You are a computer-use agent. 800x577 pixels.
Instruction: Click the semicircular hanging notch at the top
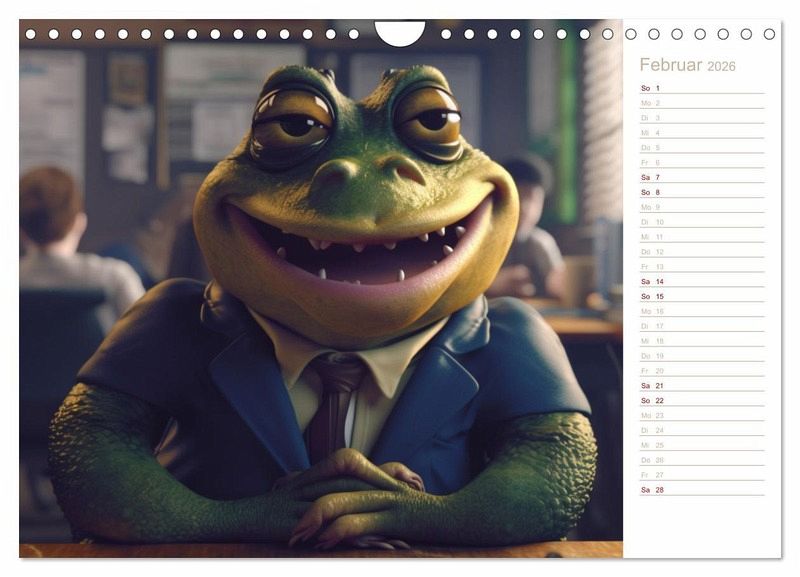pyautogui.click(x=400, y=31)
